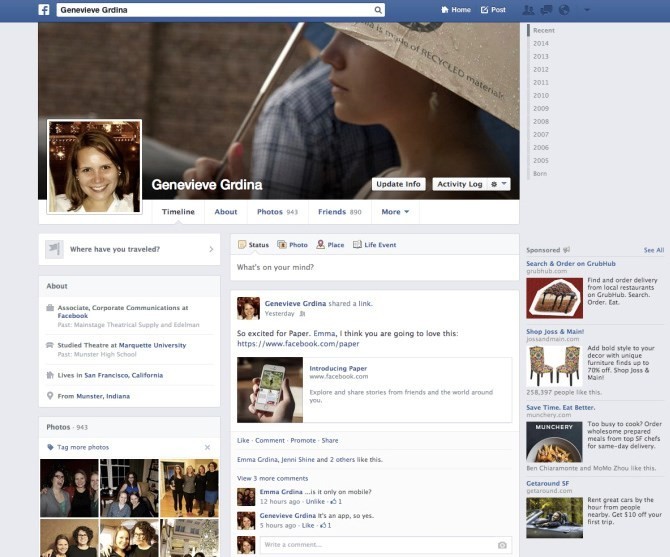670x557 pixels.
Task: Open the Activity Log
Action: [x=460, y=184]
